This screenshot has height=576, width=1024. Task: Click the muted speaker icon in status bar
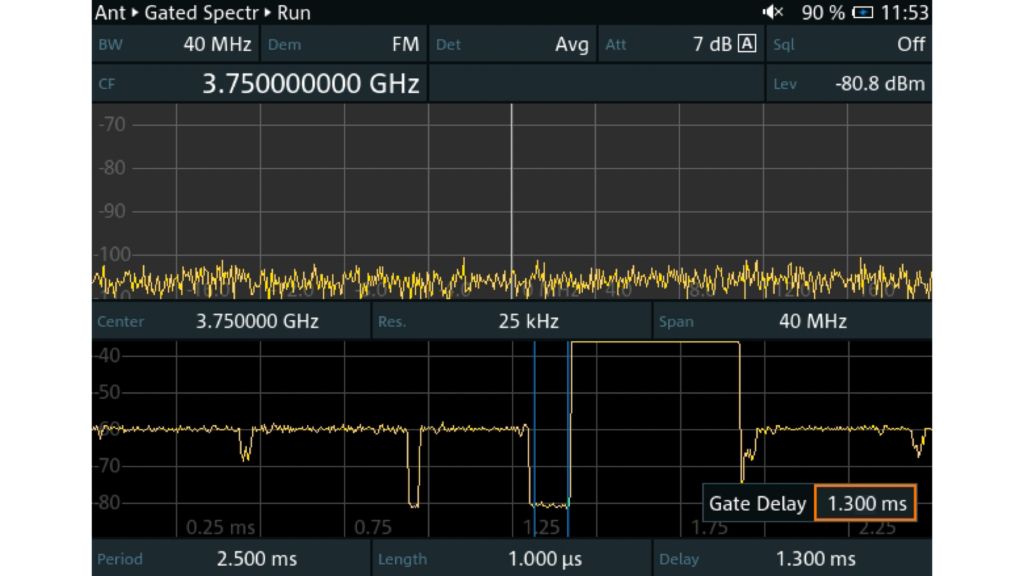(x=772, y=13)
